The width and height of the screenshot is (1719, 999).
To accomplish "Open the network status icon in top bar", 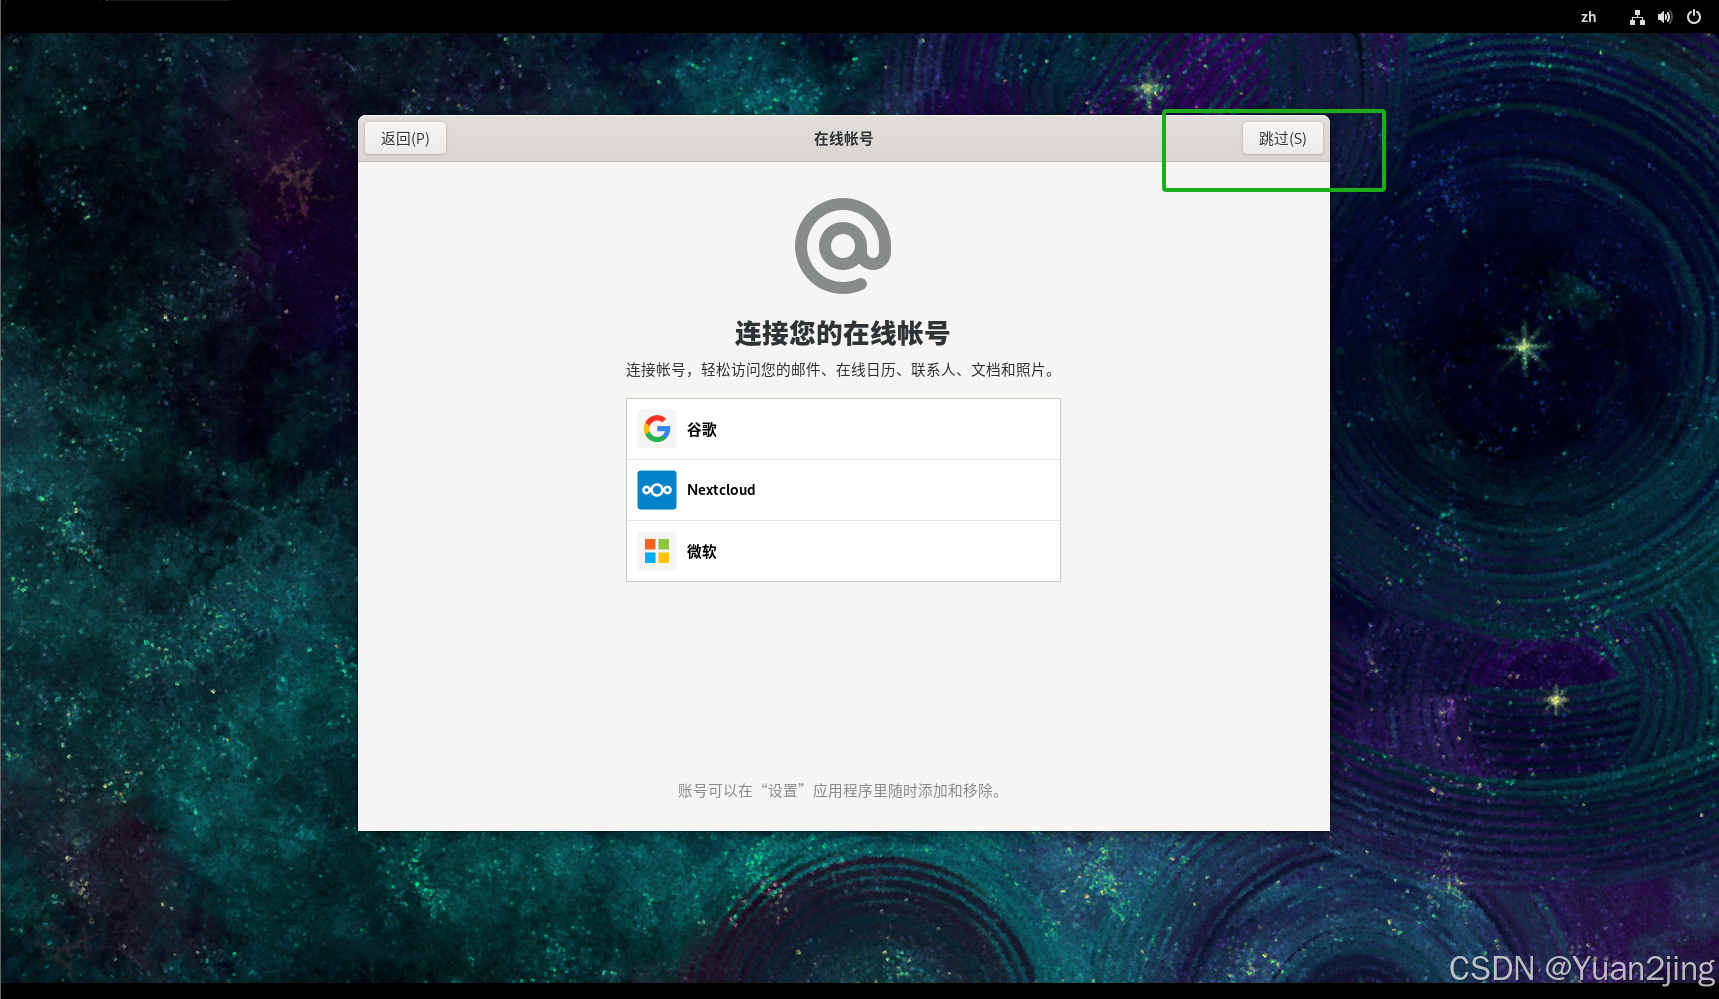I will point(1637,17).
